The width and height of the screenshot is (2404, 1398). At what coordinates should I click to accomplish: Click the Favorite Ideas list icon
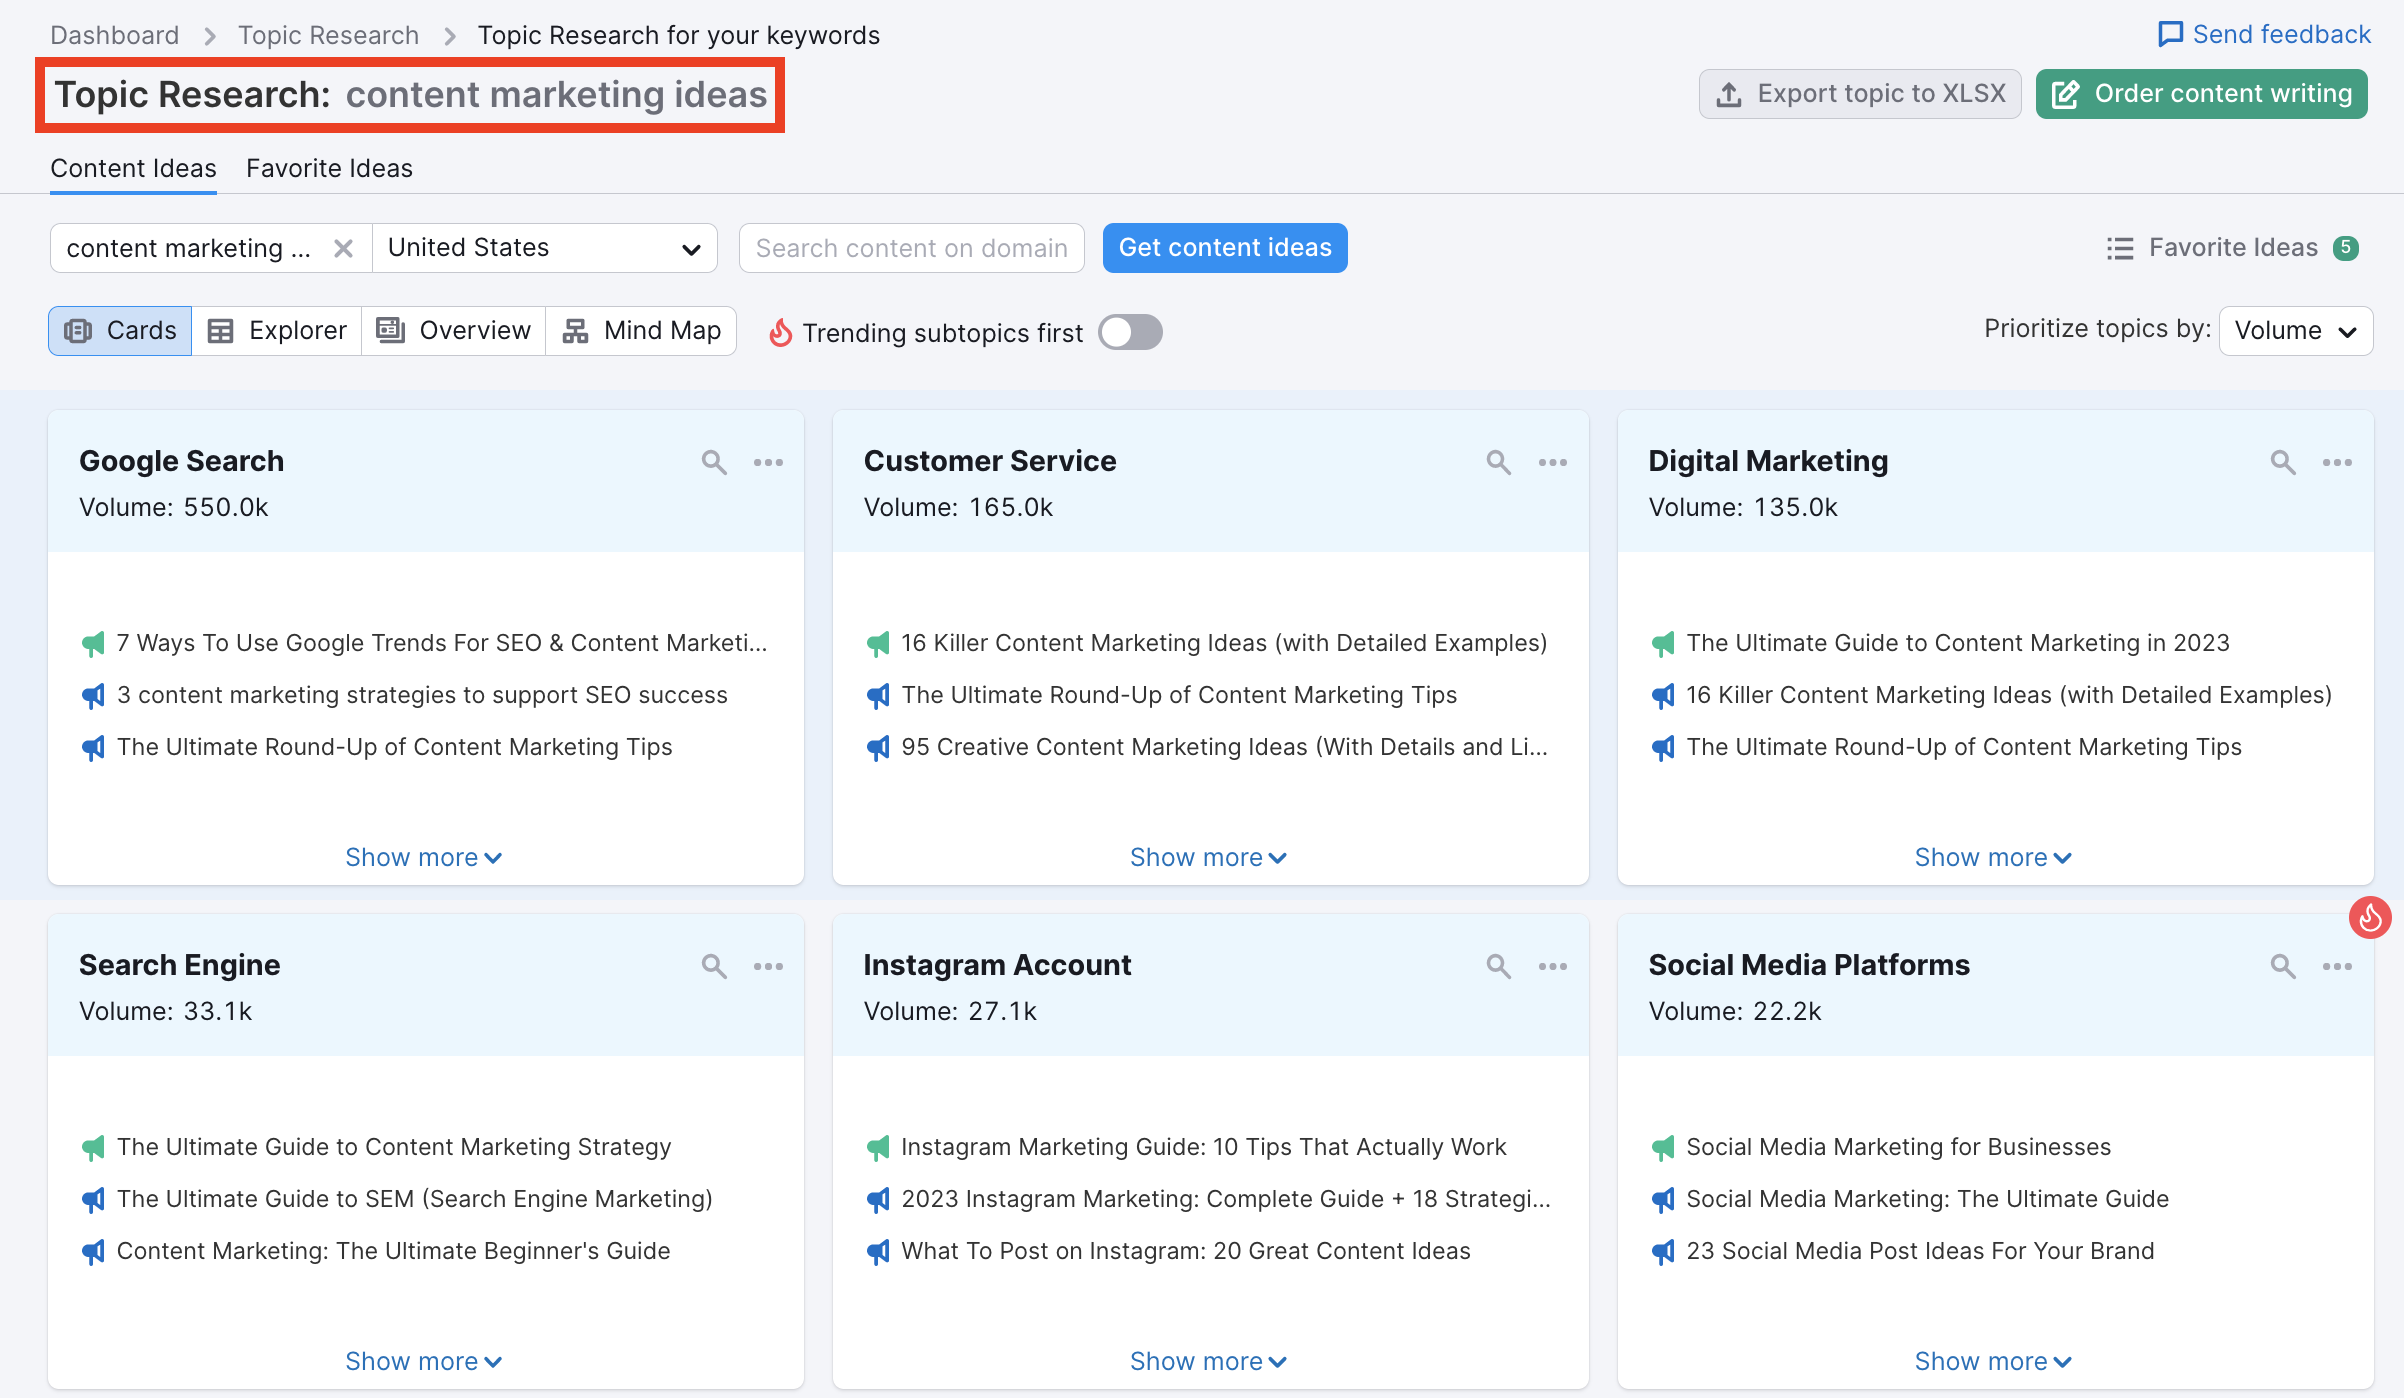[2120, 248]
